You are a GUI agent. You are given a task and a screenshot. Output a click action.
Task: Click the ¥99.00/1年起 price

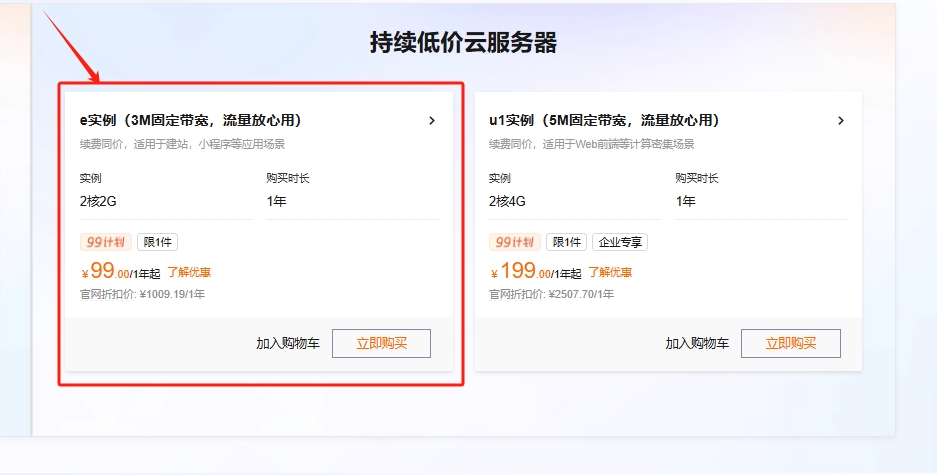point(121,271)
